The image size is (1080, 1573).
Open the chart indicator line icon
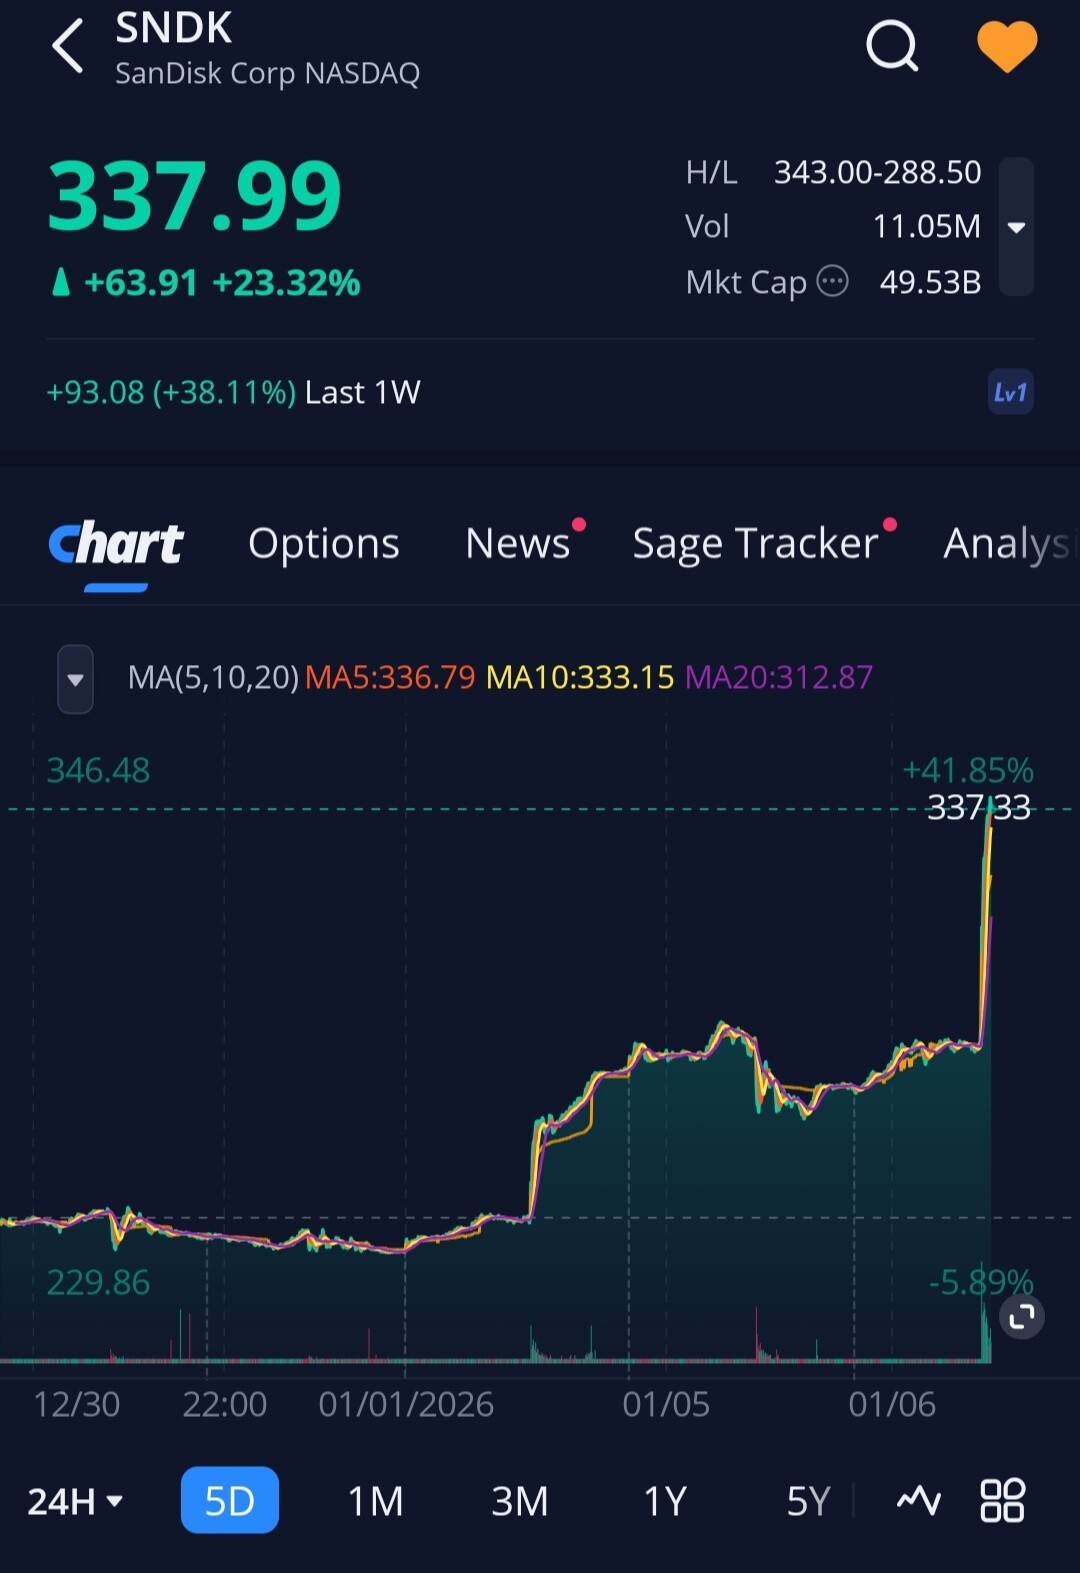click(918, 1500)
